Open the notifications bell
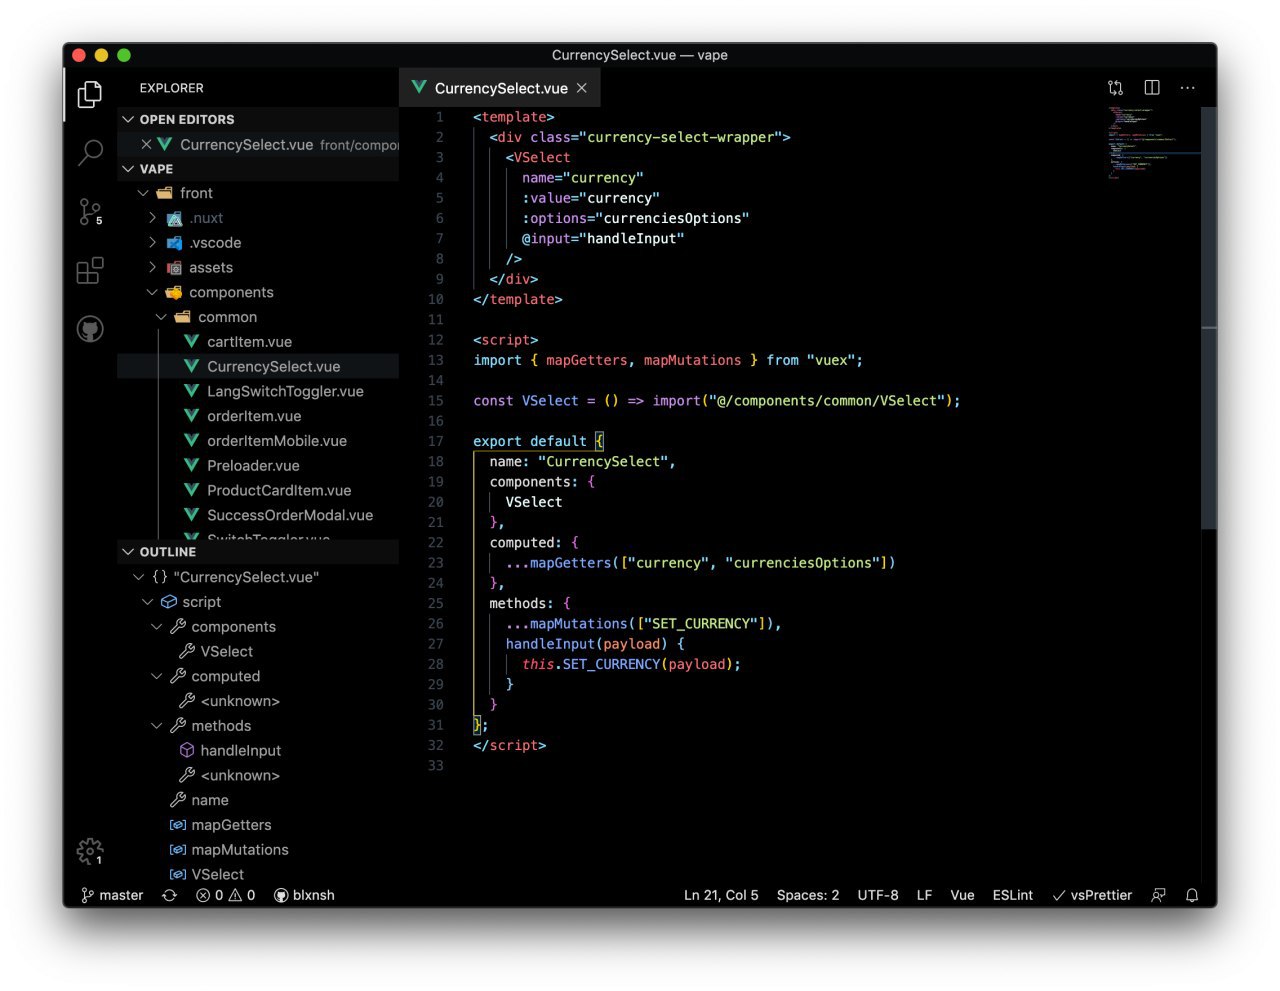 [x=1192, y=895]
